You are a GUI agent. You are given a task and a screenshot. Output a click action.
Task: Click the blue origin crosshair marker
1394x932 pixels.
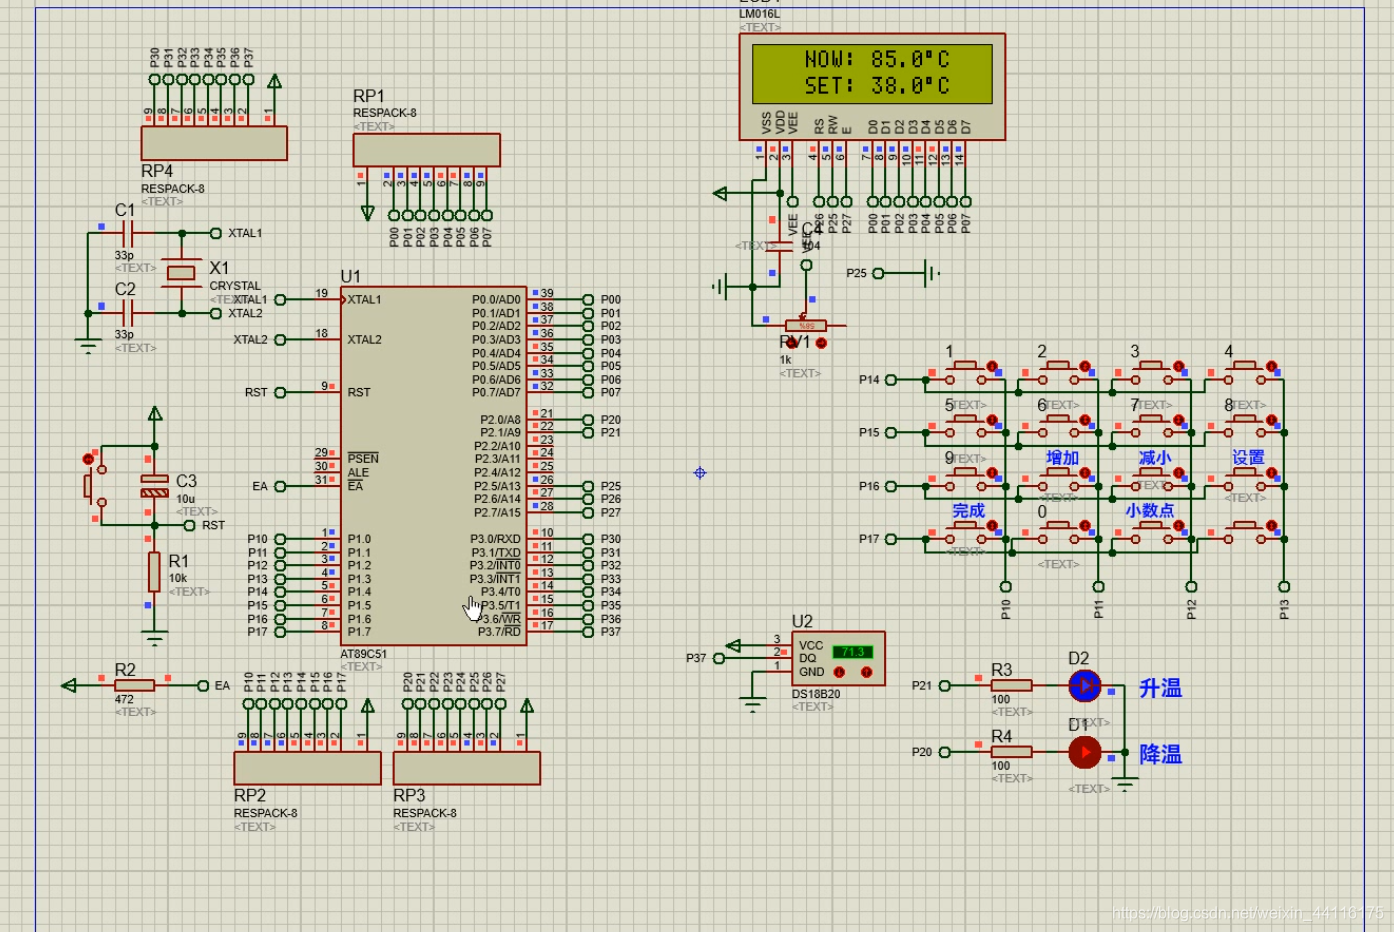pyautogui.click(x=700, y=473)
